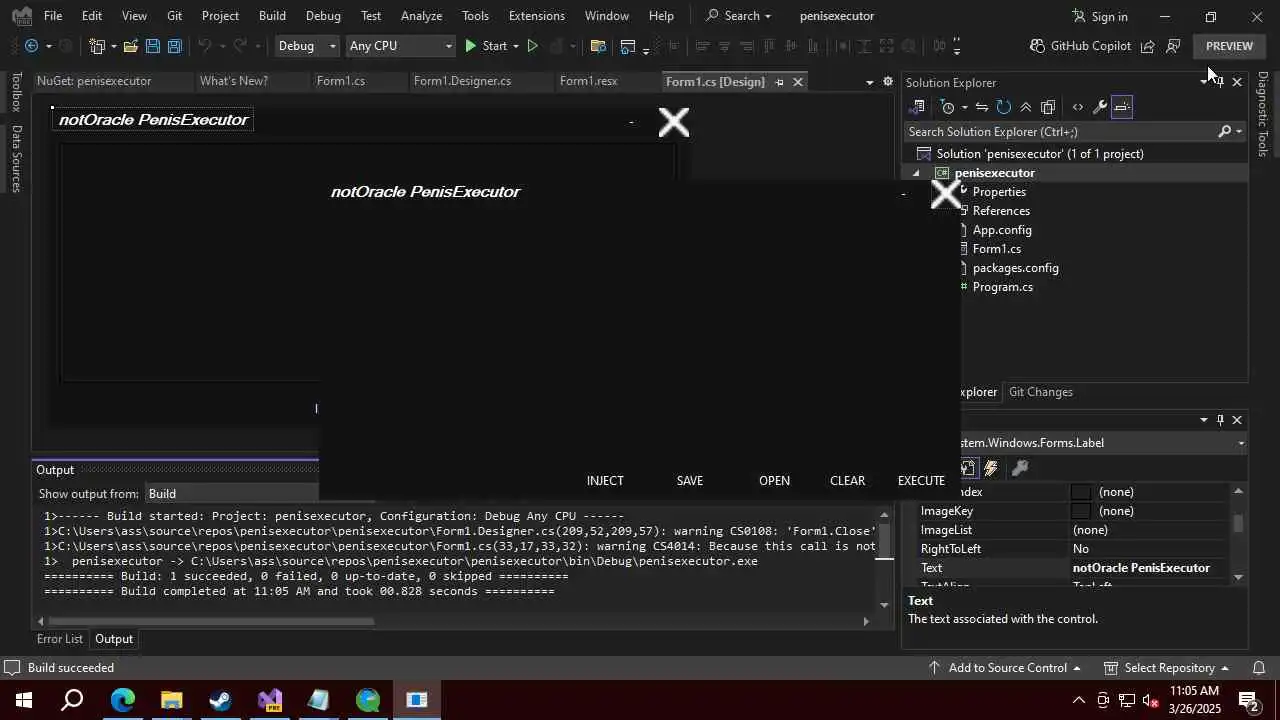Switch to the Form1.Designer.cs tab

[x=462, y=81]
